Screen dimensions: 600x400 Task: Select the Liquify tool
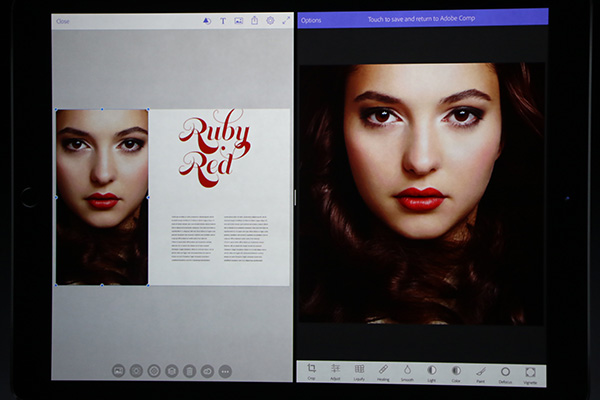tap(360, 370)
